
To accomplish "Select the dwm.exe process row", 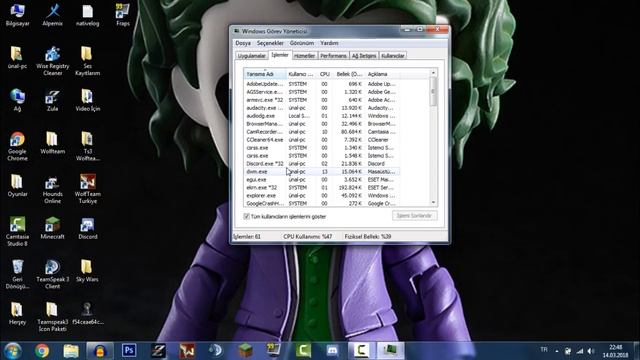I will [x=322, y=172].
